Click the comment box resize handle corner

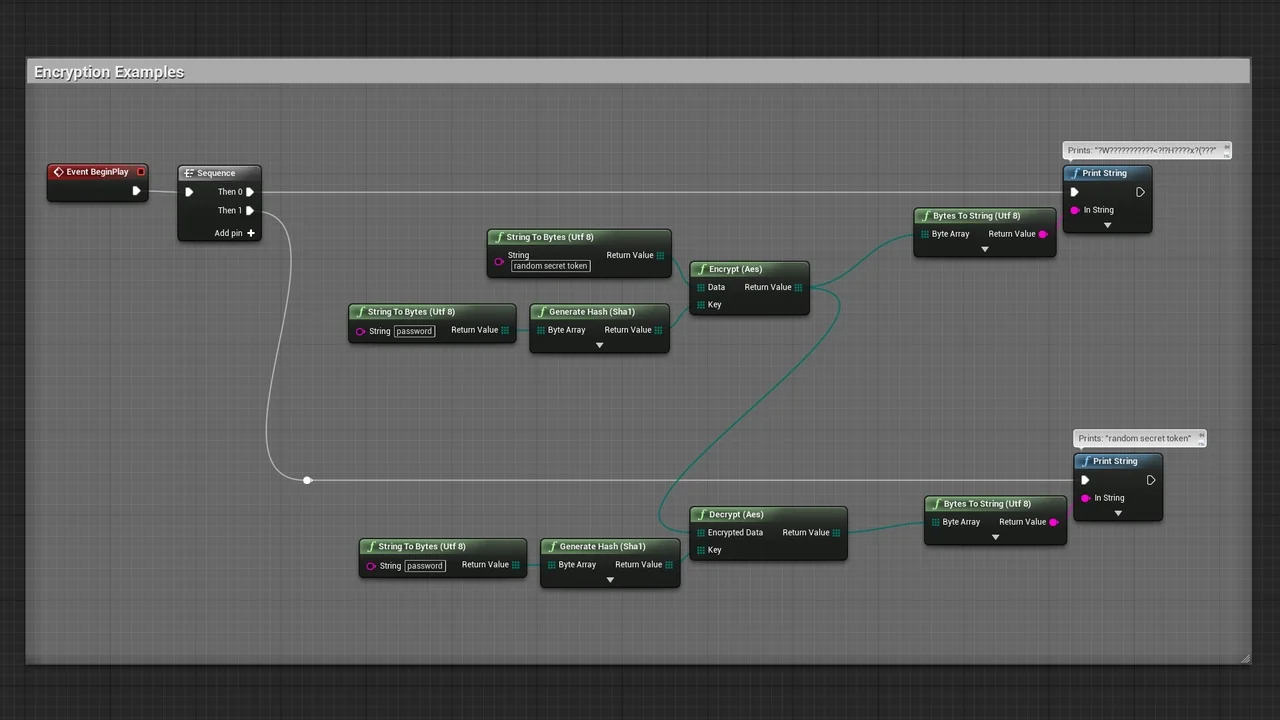pos(1245,658)
